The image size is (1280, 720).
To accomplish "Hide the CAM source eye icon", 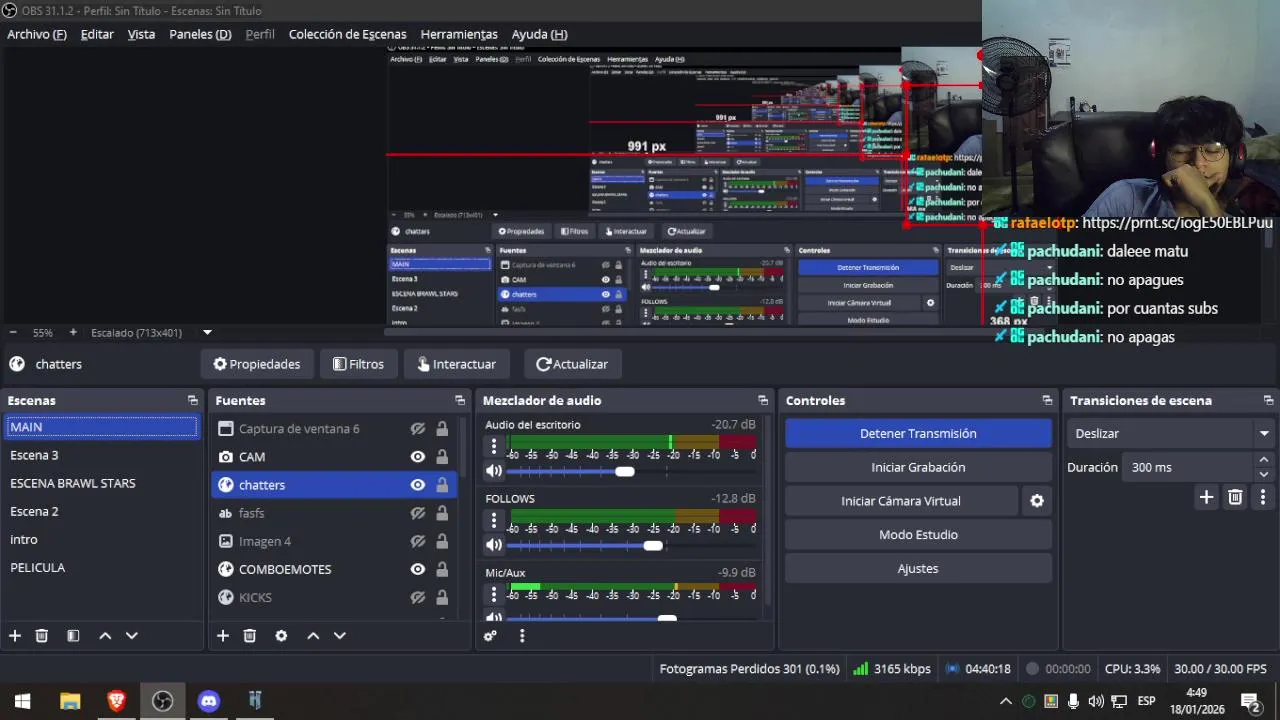I will click(x=418, y=457).
